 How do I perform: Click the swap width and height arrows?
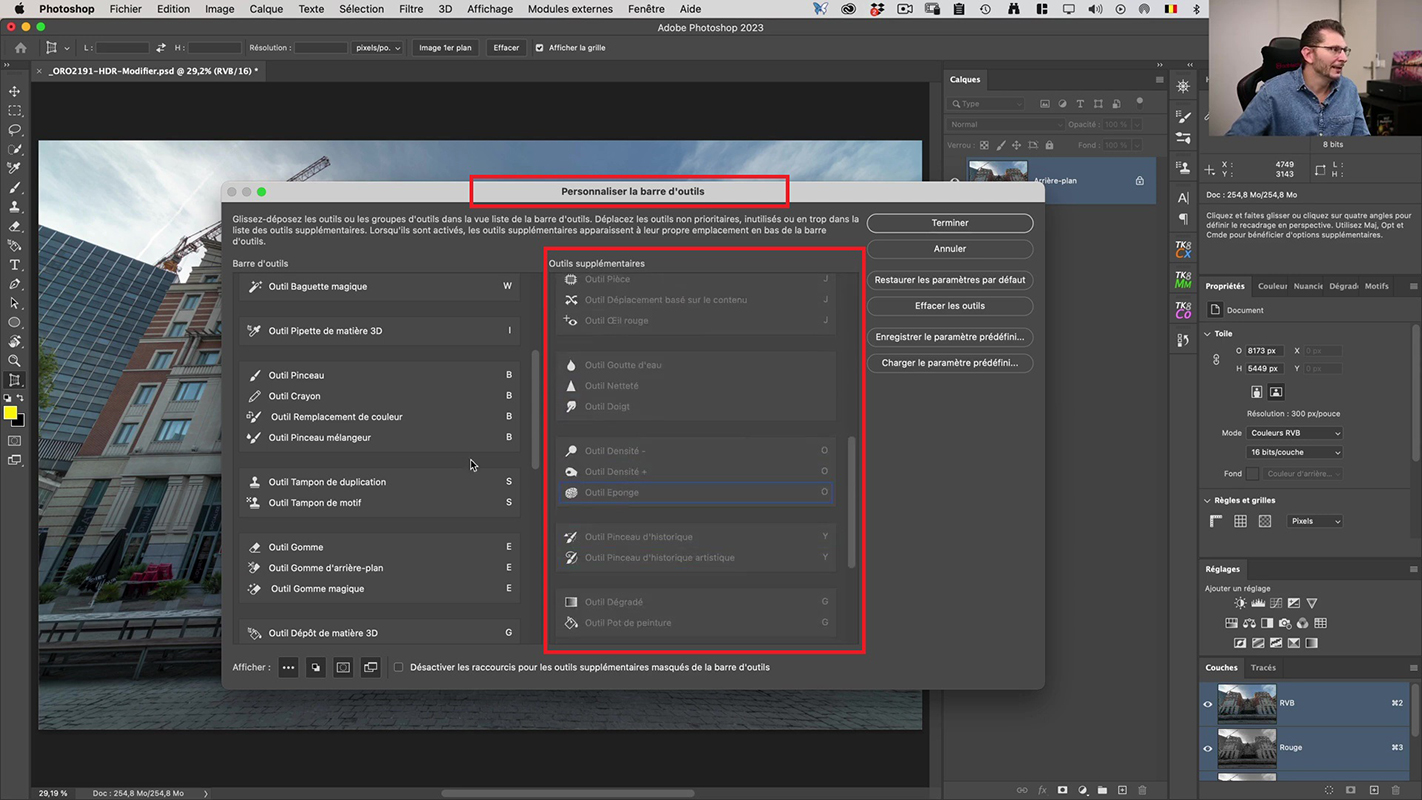click(161, 48)
